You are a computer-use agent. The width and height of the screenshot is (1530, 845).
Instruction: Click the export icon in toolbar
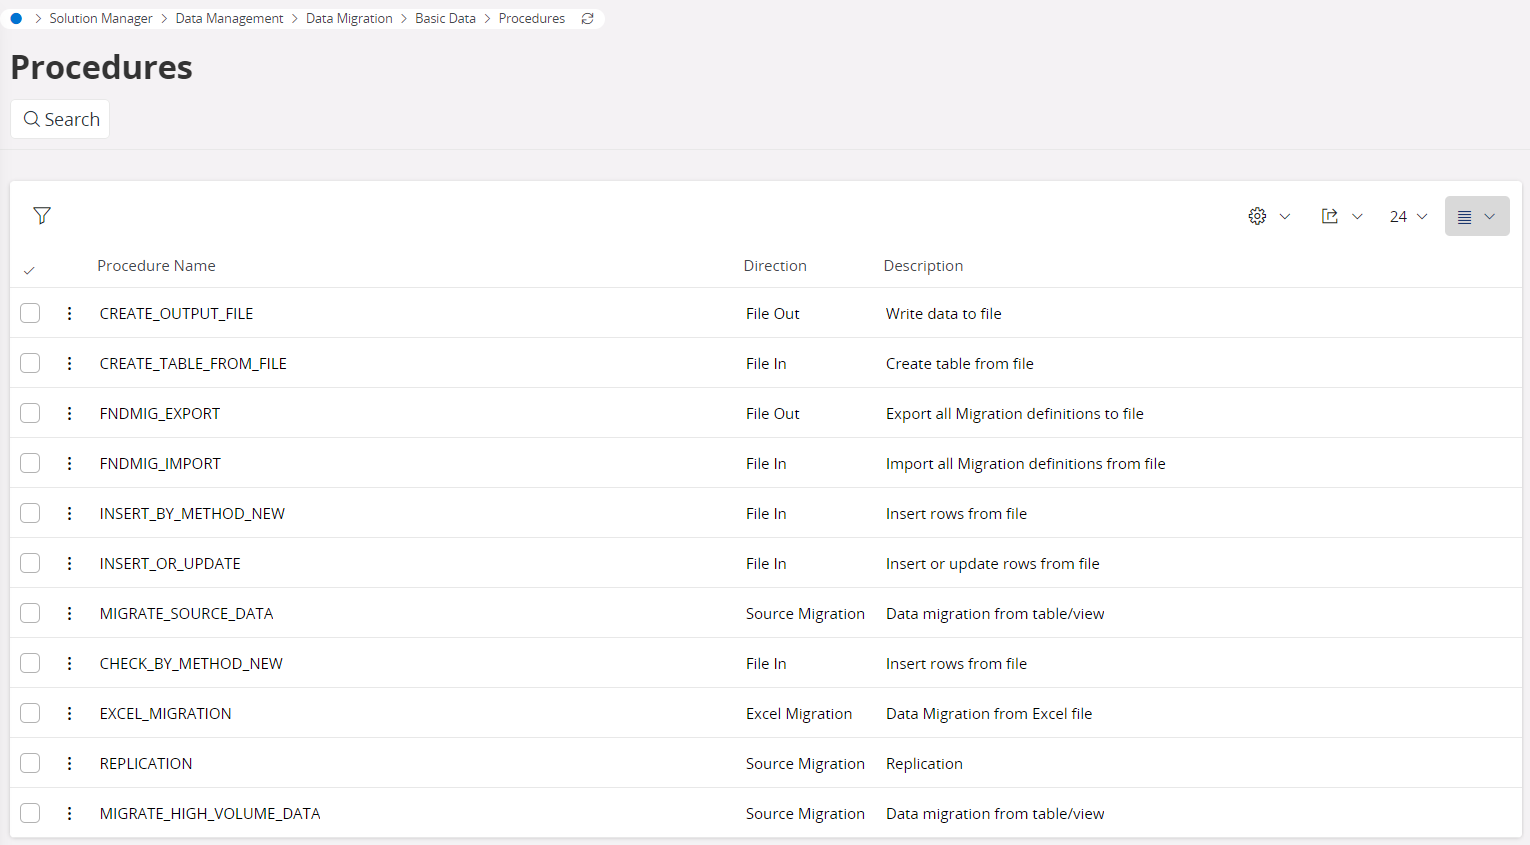(x=1329, y=216)
